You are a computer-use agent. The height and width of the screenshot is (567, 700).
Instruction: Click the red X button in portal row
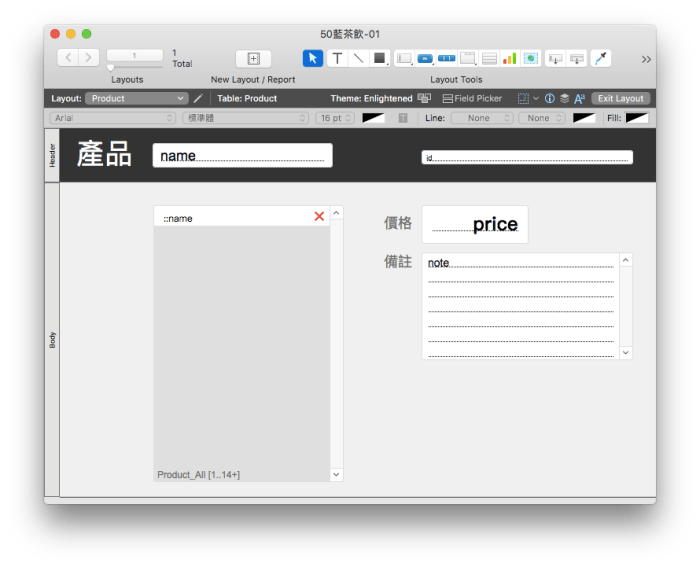click(x=319, y=217)
